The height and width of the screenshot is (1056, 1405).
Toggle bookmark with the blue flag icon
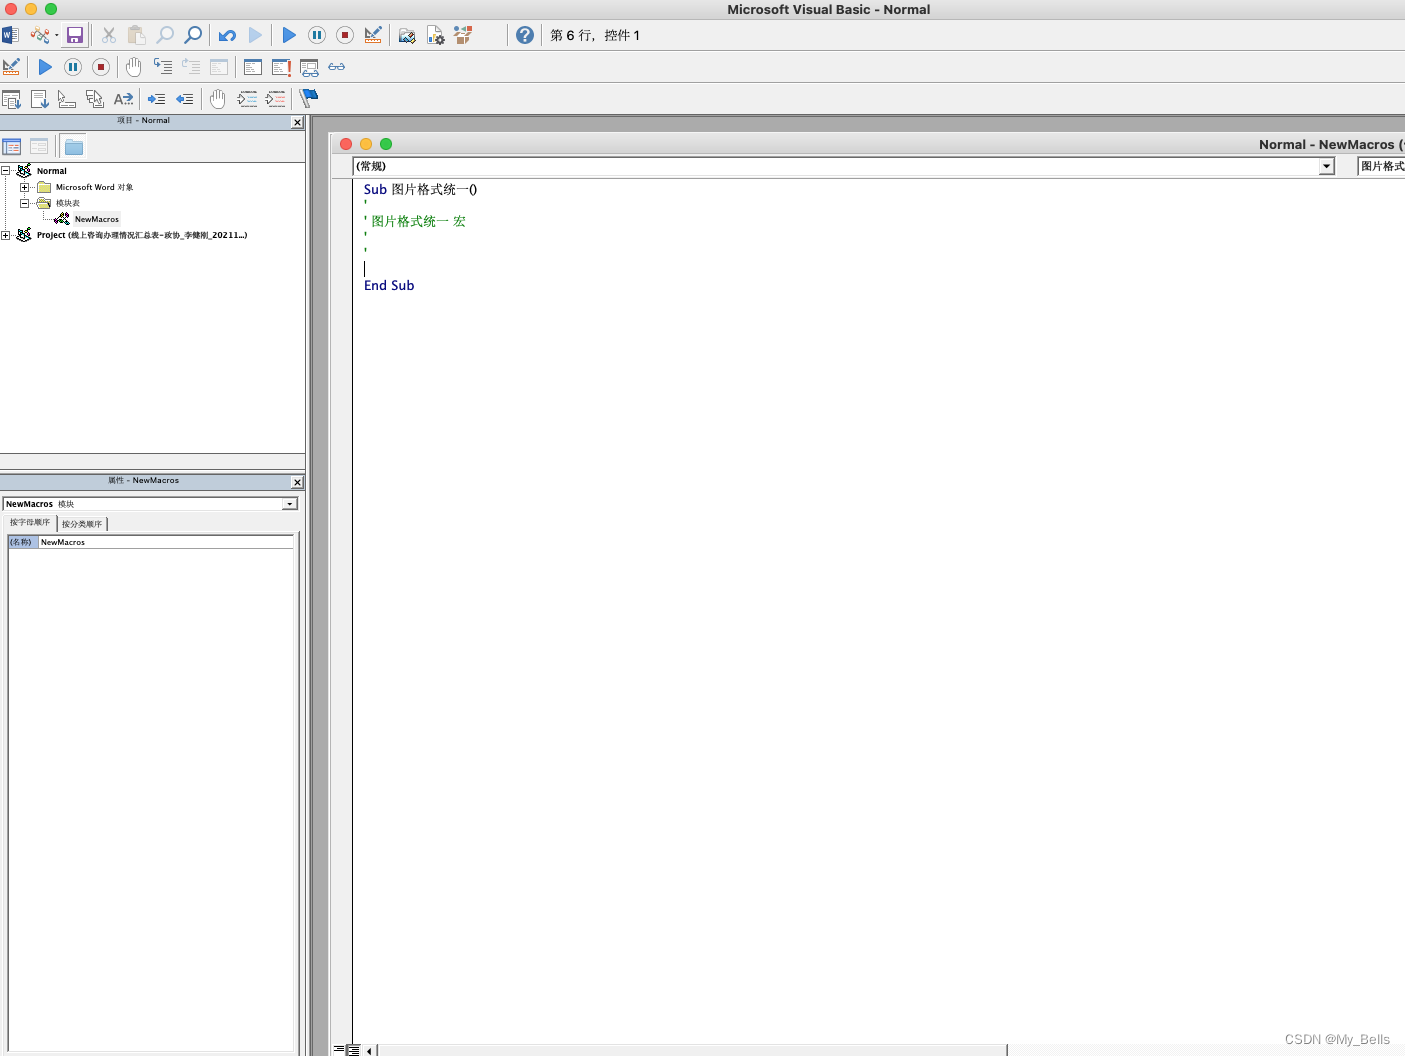point(309,98)
